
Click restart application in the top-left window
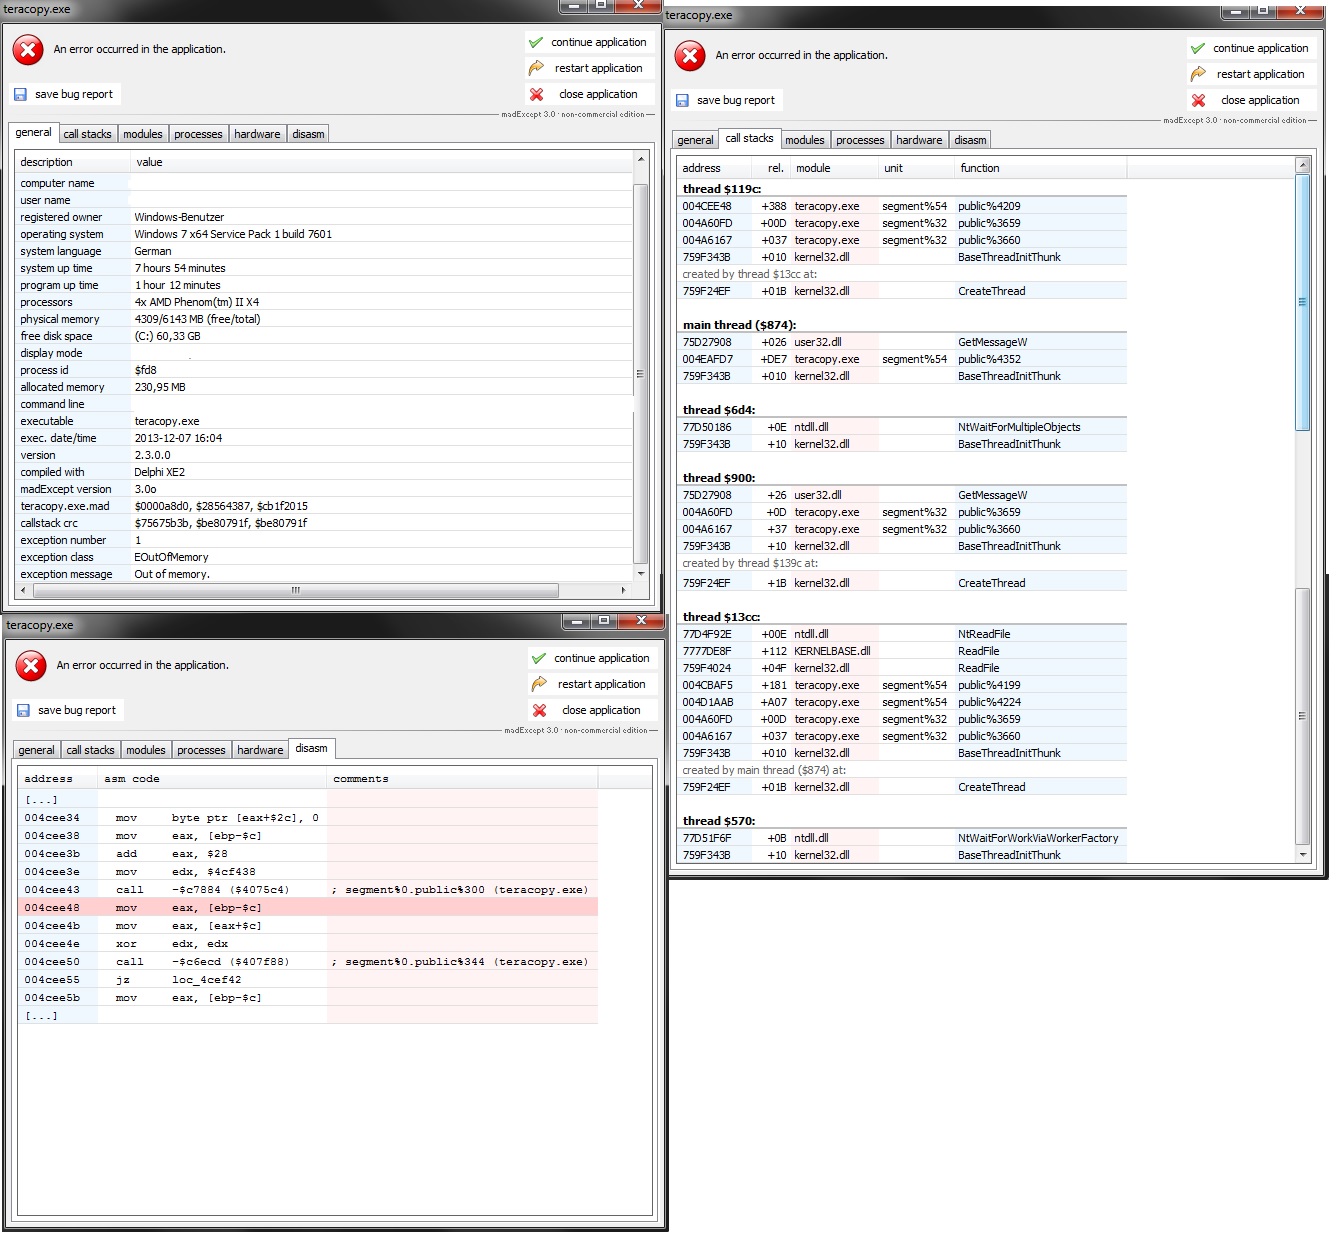point(590,68)
